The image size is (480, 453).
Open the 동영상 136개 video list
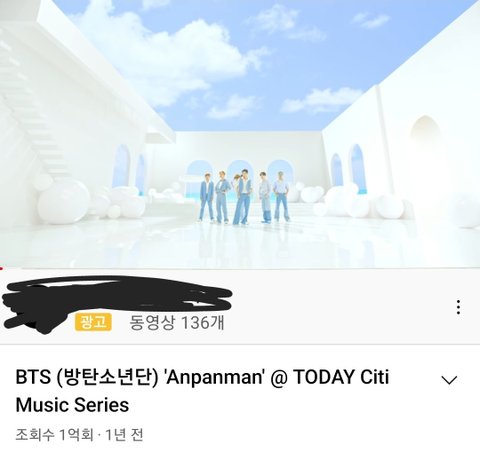[177, 322]
